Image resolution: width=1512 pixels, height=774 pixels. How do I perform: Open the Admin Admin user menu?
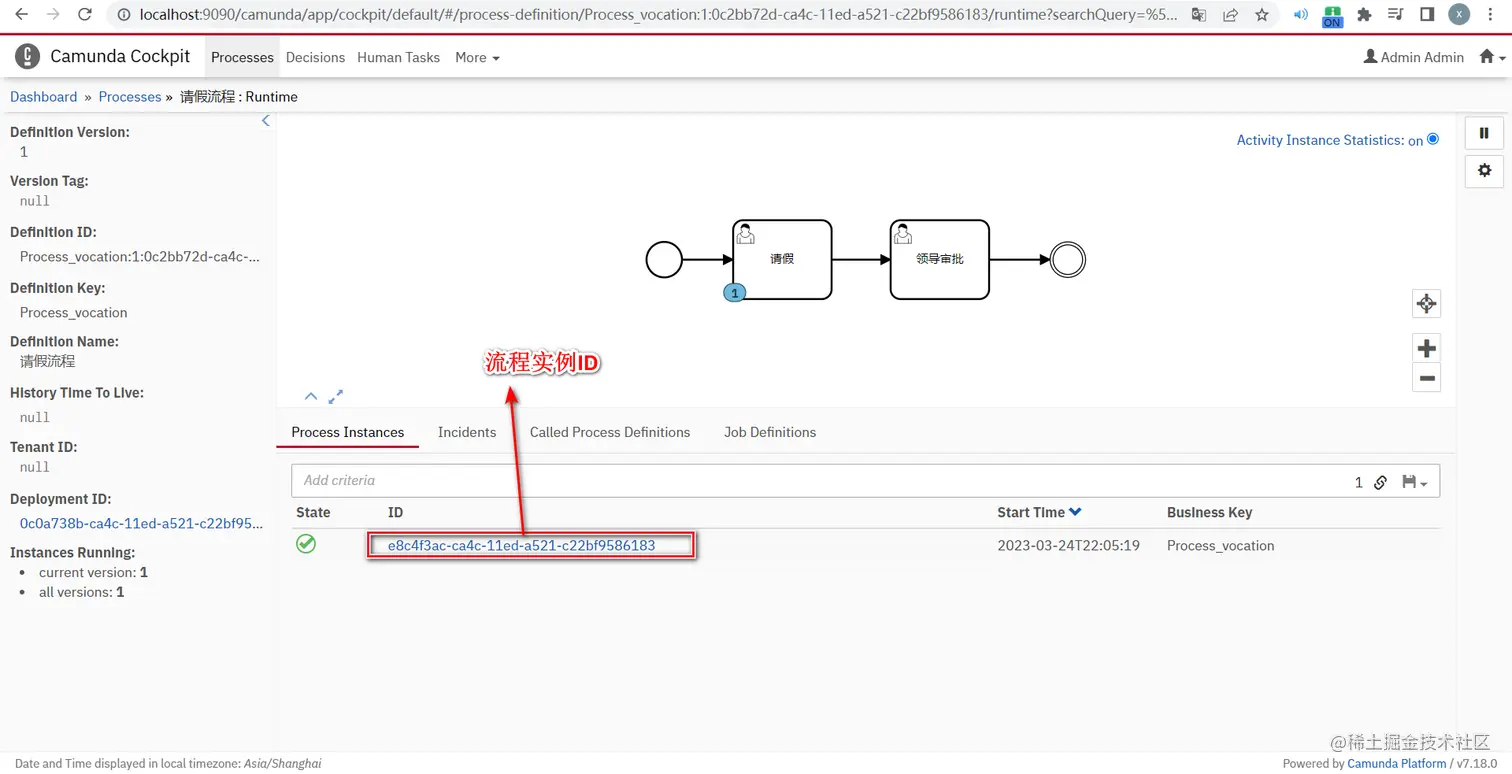point(1413,57)
